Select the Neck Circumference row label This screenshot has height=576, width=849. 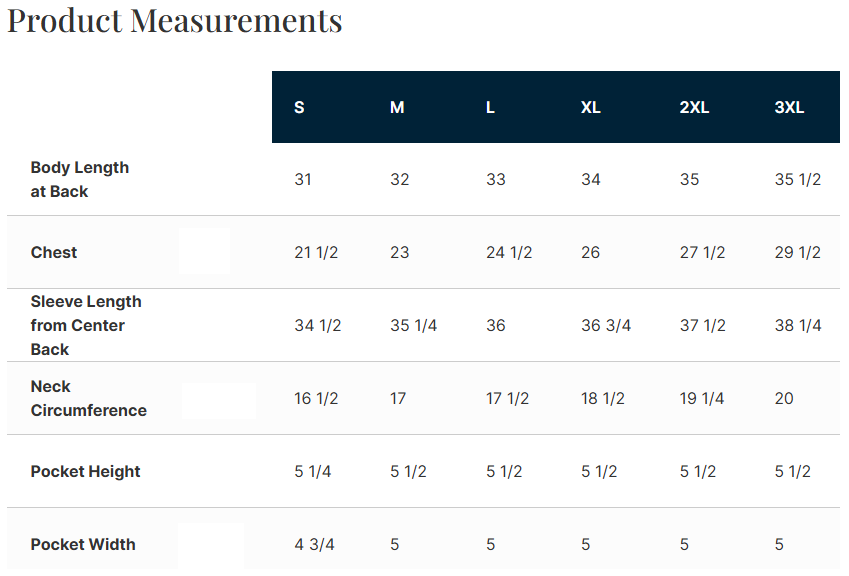[88, 398]
